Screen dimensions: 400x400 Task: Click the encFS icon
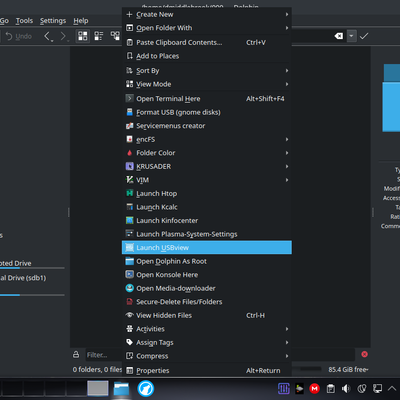tap(129, 139)
